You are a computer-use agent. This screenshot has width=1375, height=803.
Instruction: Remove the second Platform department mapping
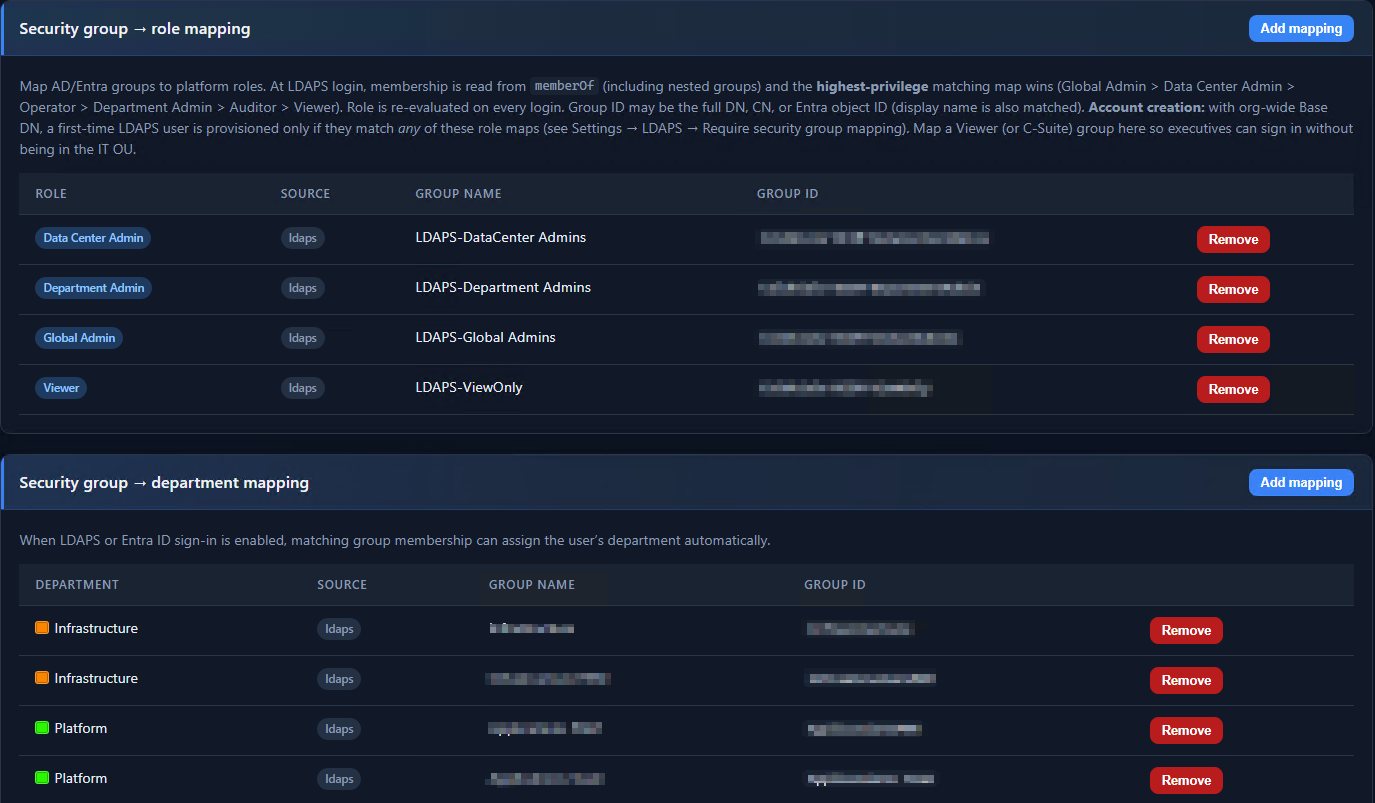pyautogui.click(x=1186, y=780)
